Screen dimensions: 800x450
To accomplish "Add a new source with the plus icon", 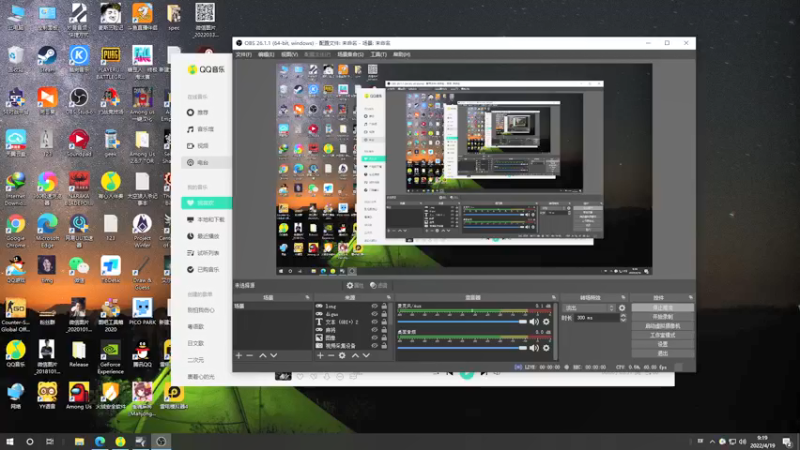I will point(320,356).
